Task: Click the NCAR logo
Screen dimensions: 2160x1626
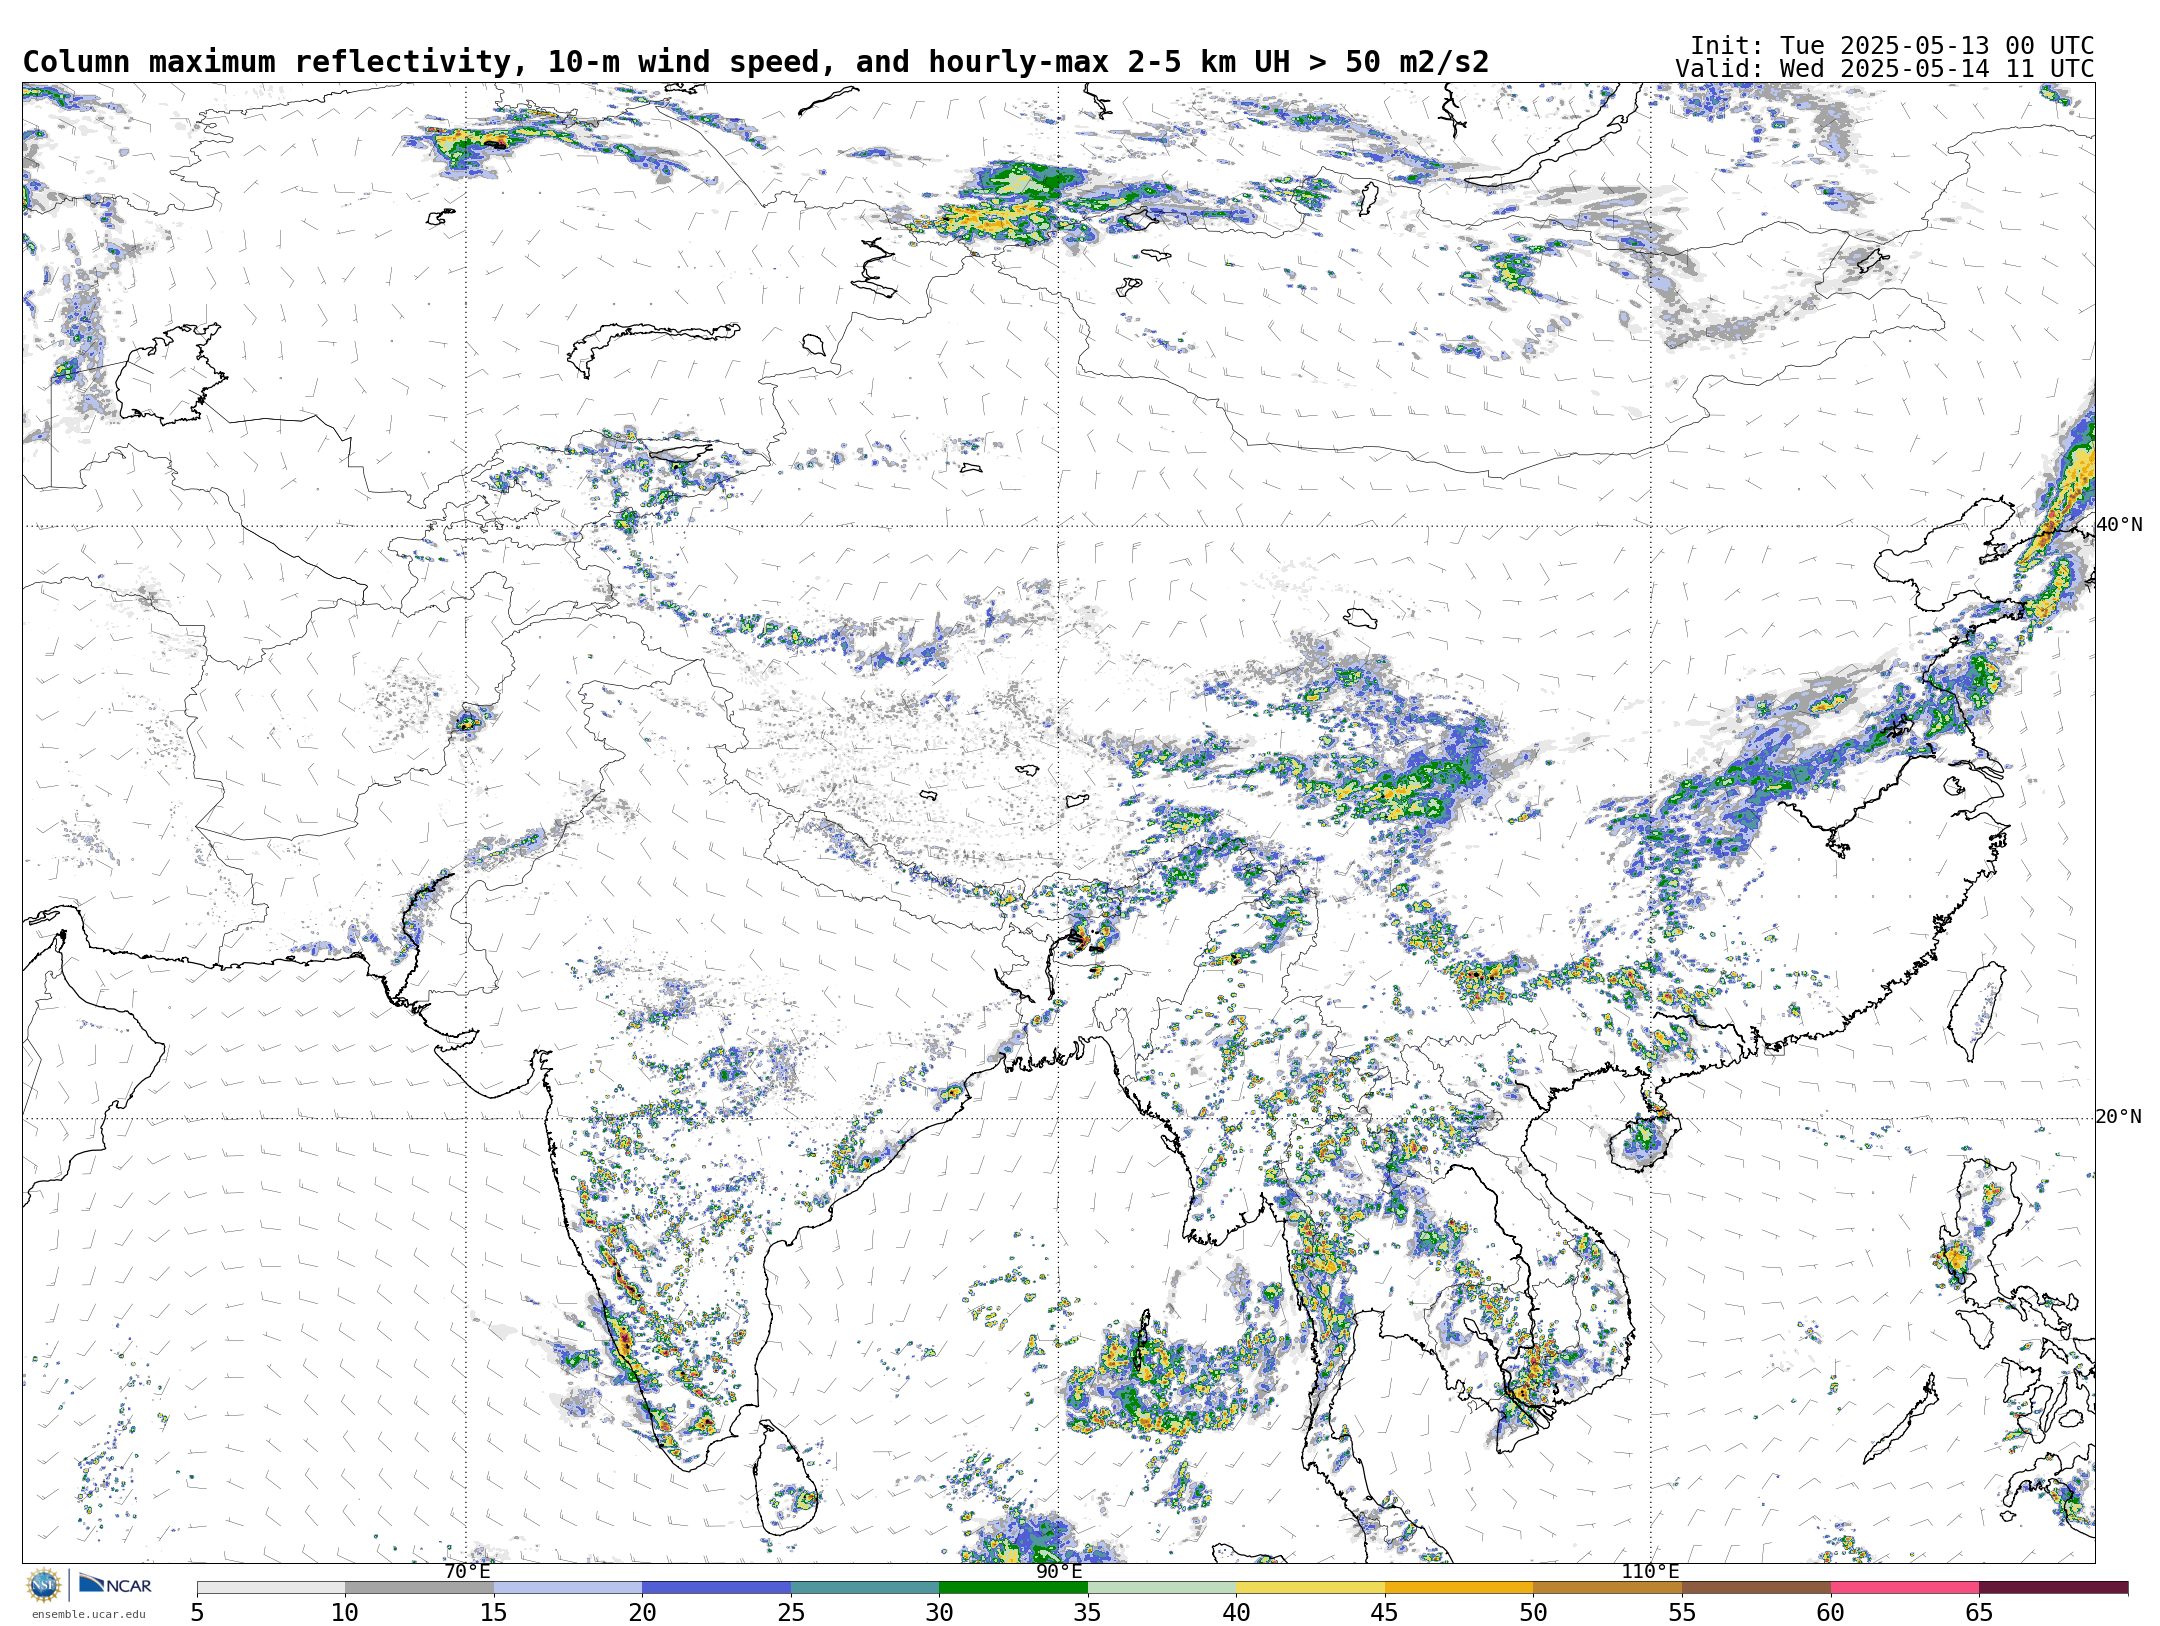Action: click(x=115, y=1584)
